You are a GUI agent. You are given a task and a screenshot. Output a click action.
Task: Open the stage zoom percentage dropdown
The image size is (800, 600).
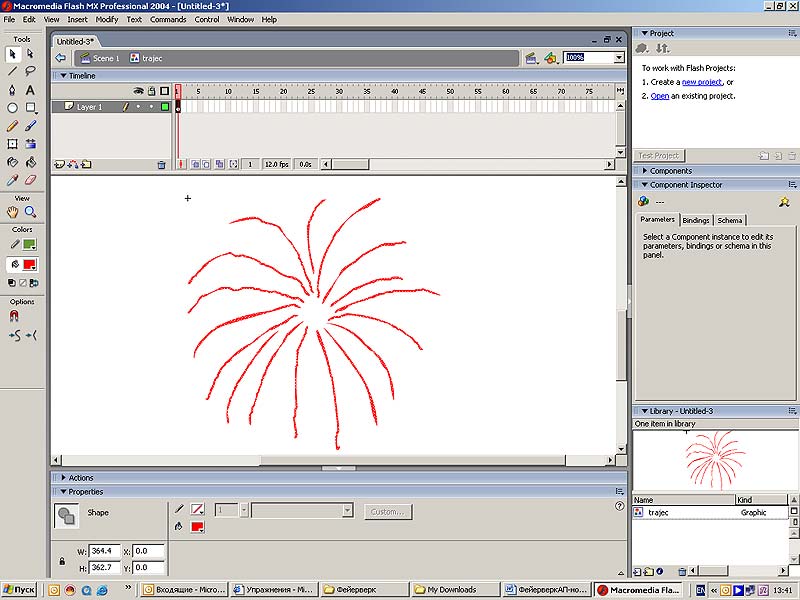pos(619,58)
